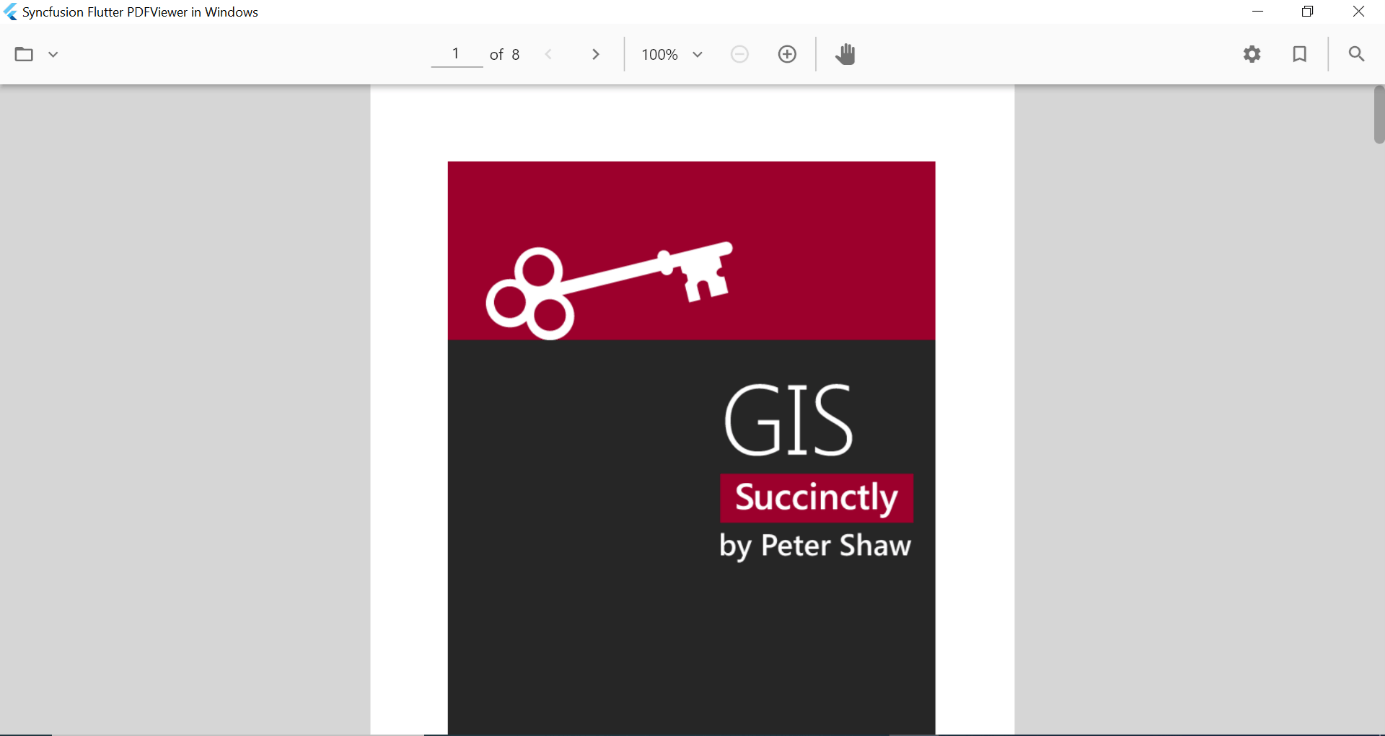
Task: Click the Flutter logo in title bar
Action: pyautogui.click(x=11, y=12)
